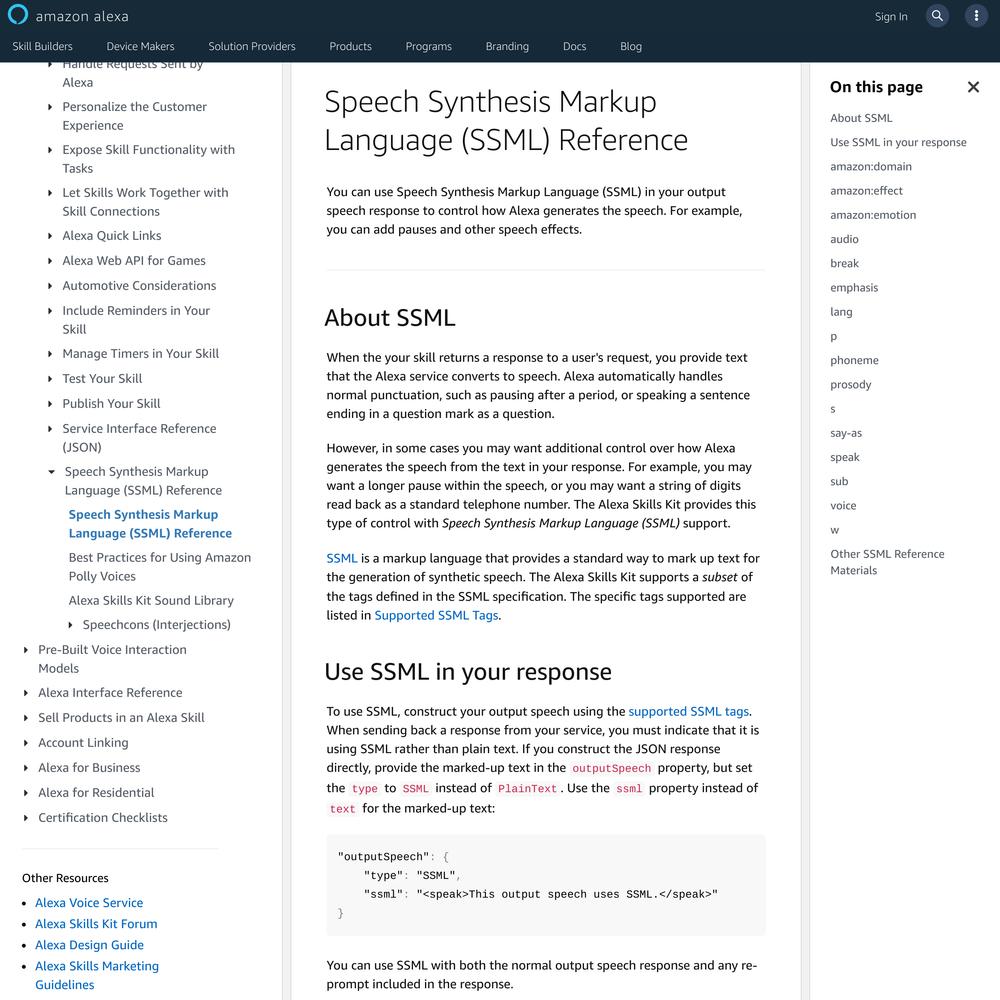Expand Expose Skill Functionality with Tasks arrow

point(50,150)
